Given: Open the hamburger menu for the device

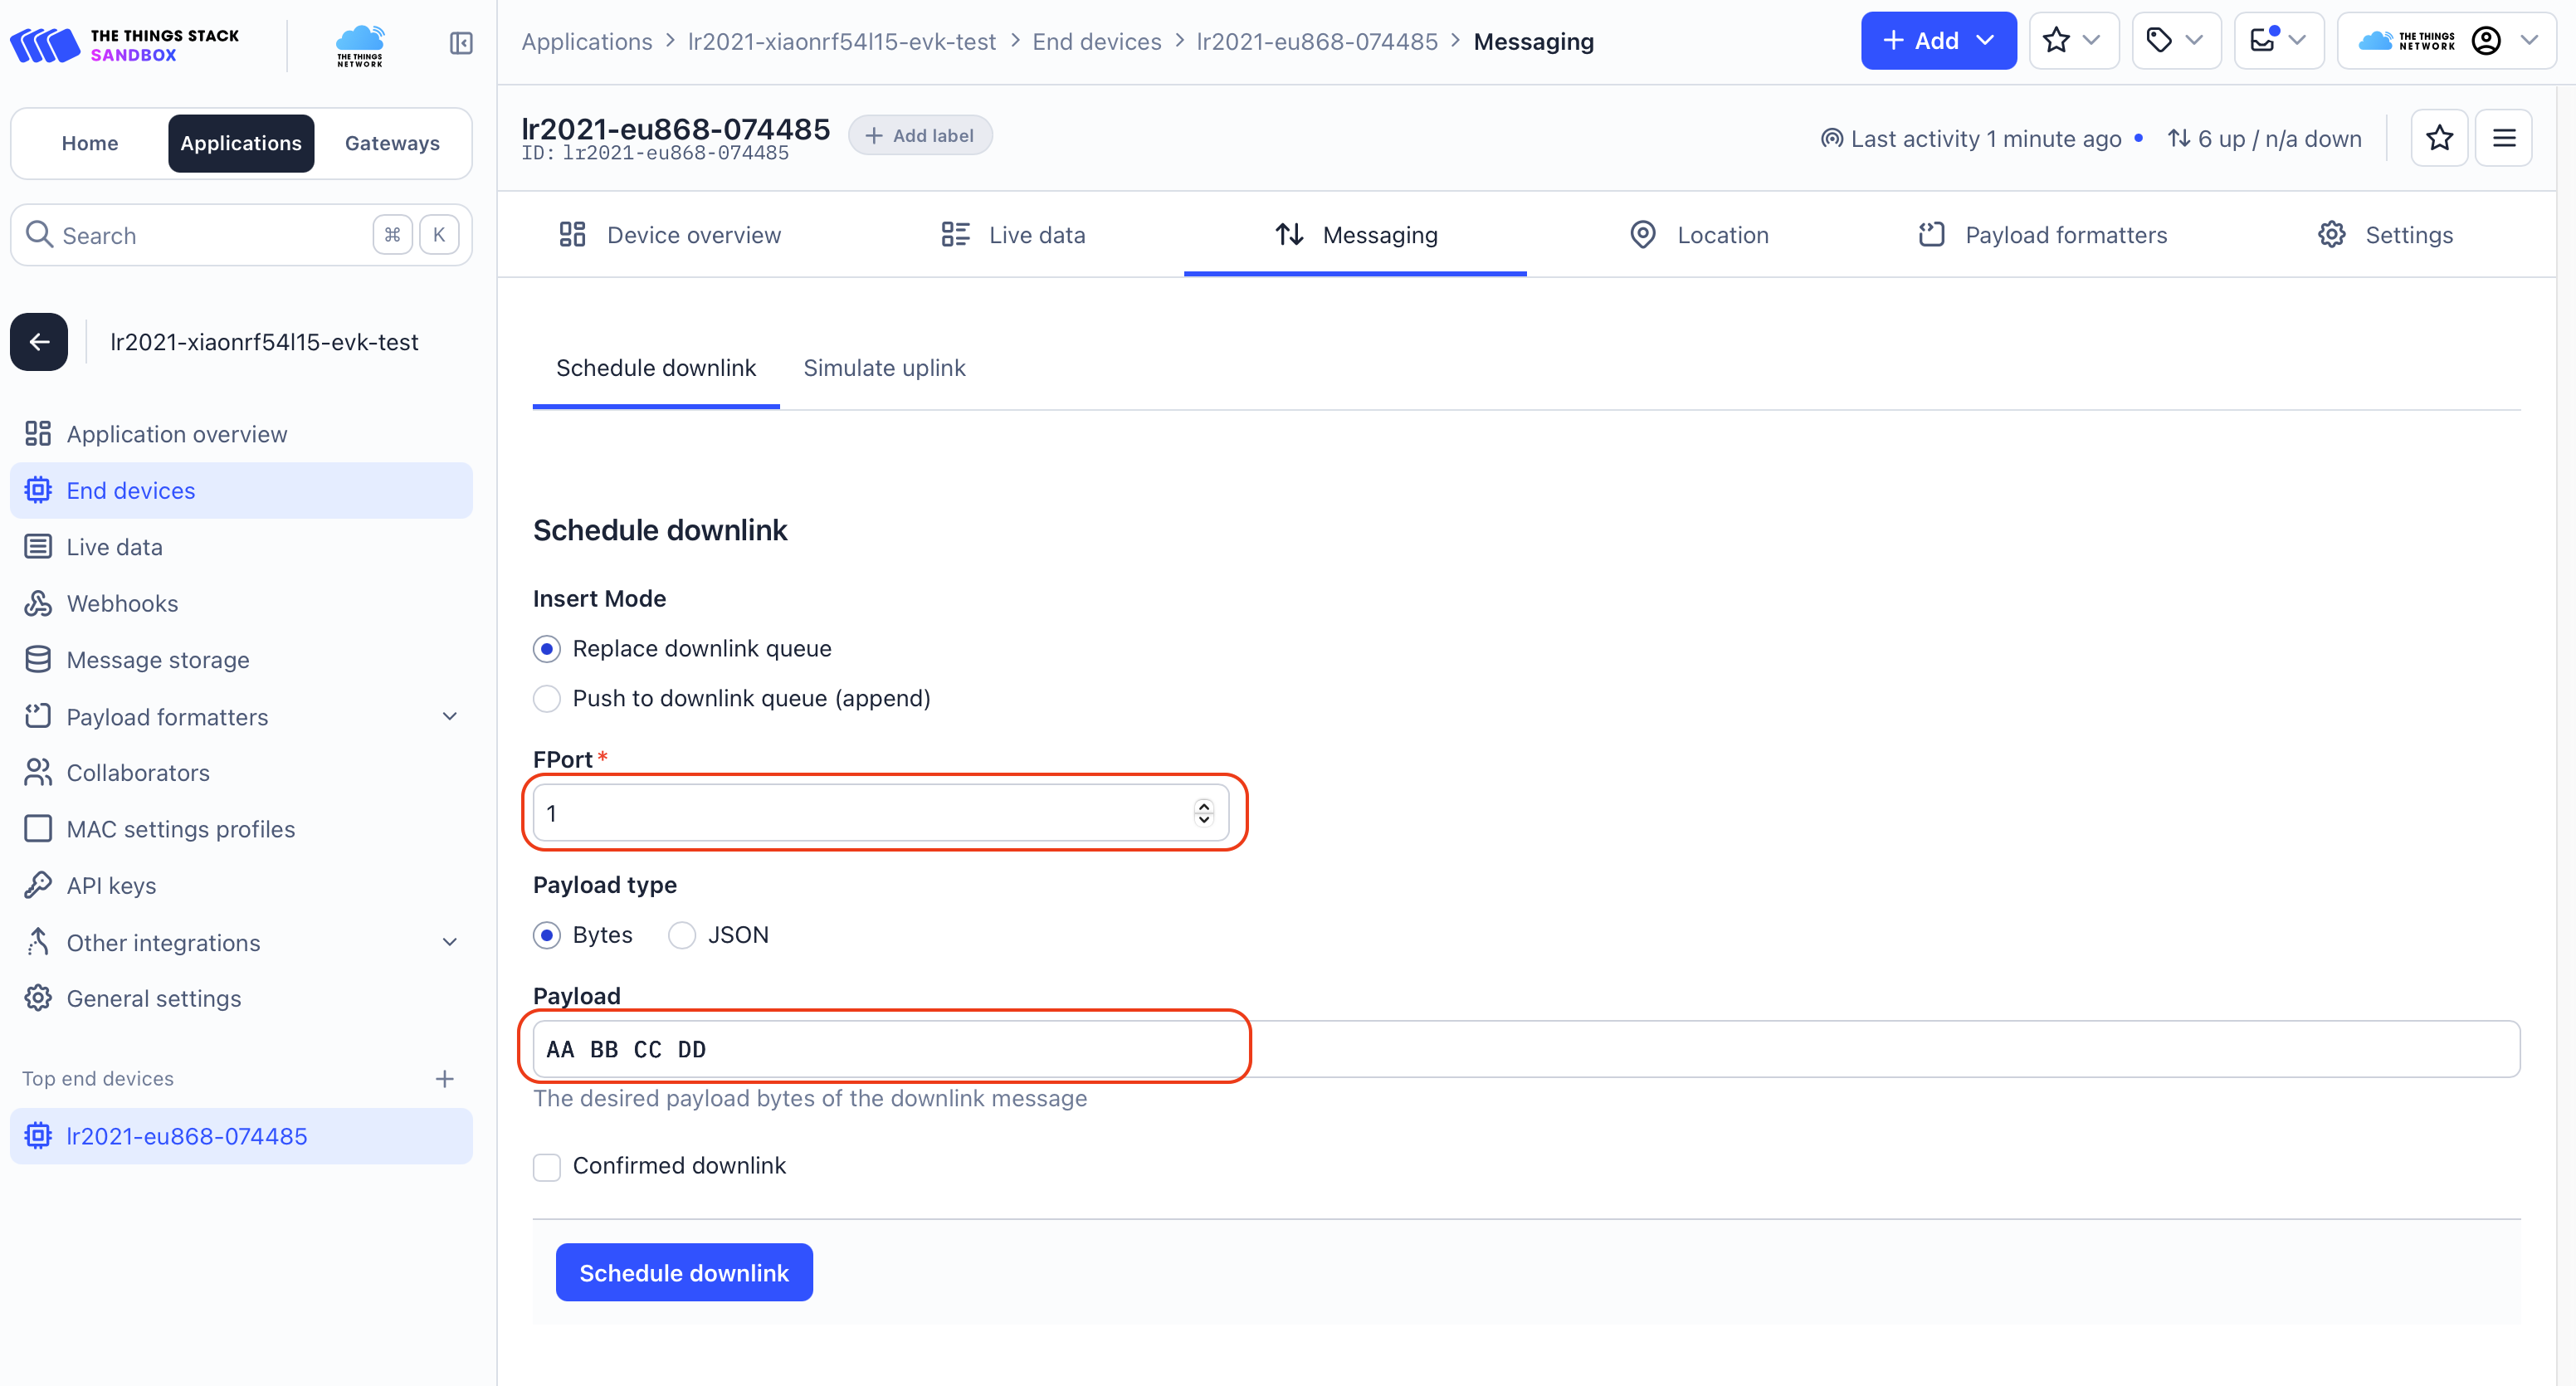Looking at the screenshot, I should pos(2503,138).
